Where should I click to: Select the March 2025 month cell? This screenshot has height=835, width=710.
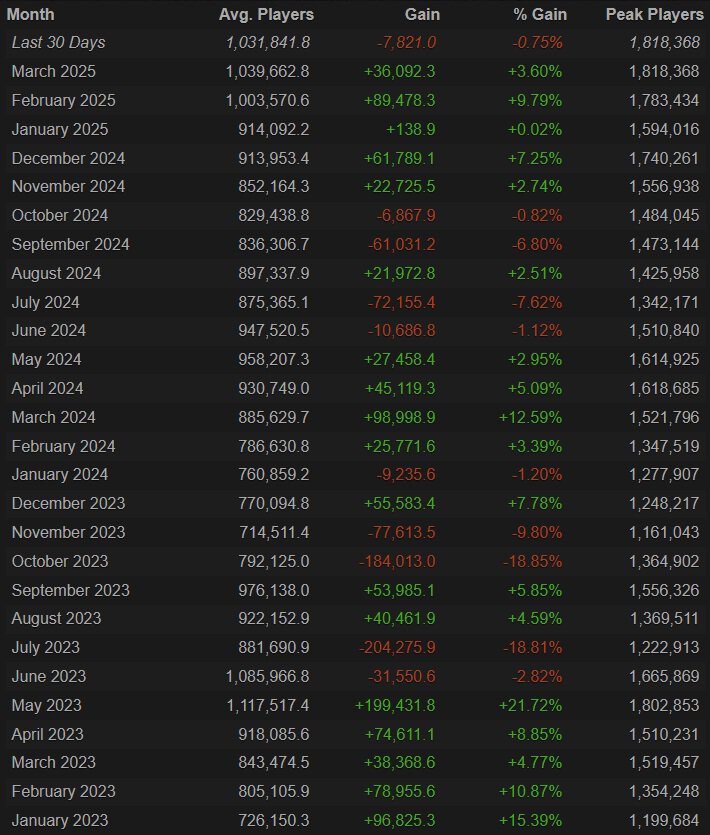[54, 72]
